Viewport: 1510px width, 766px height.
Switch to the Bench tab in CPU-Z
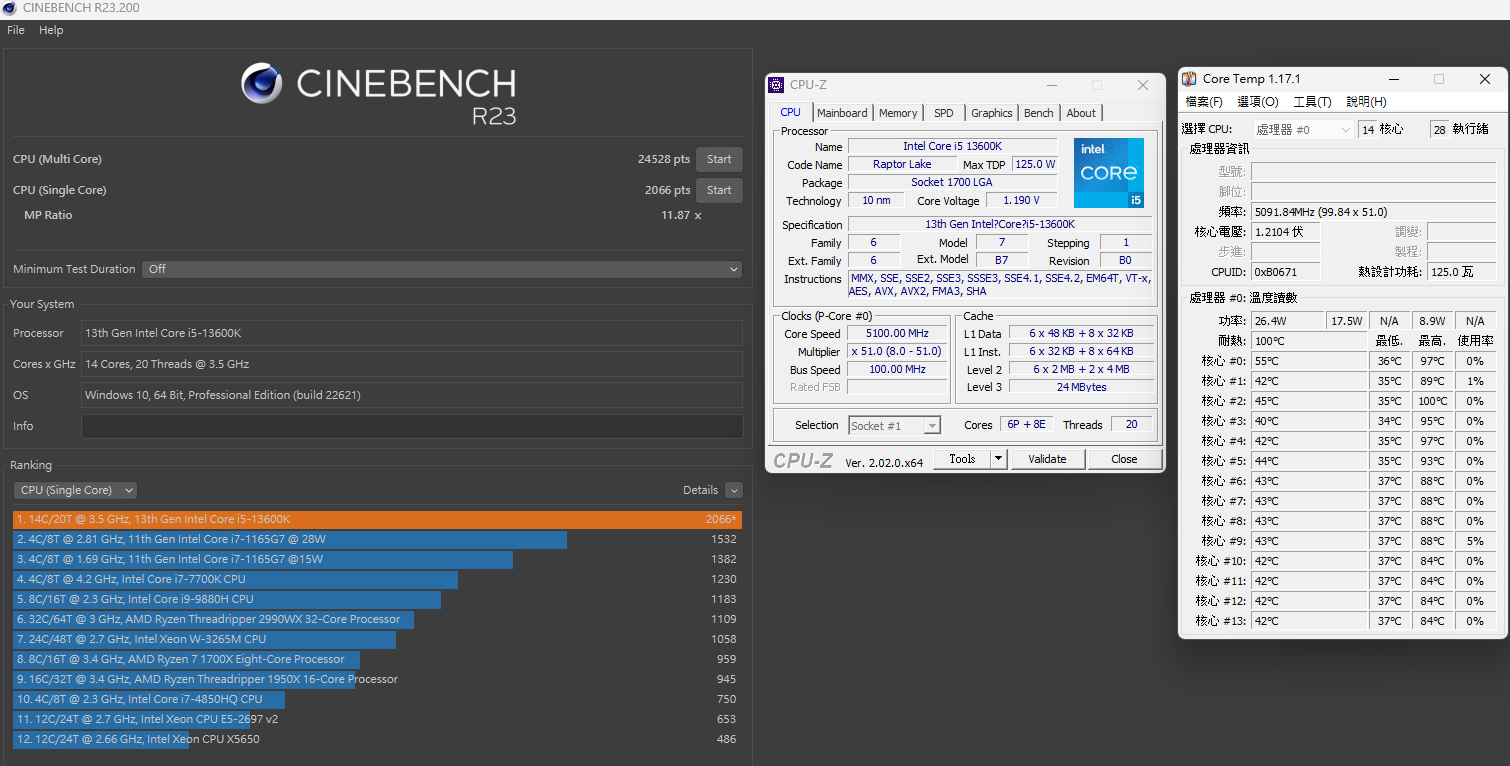(1039, 113)
